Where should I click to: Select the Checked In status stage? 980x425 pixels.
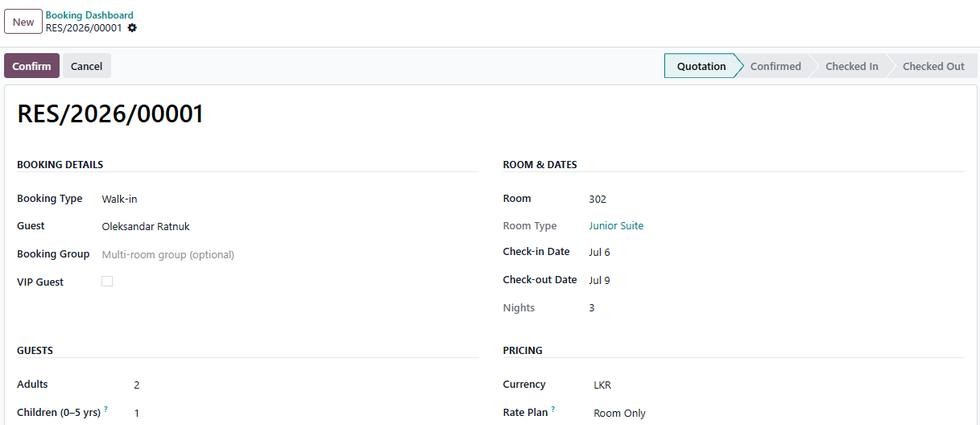(851, 66)
